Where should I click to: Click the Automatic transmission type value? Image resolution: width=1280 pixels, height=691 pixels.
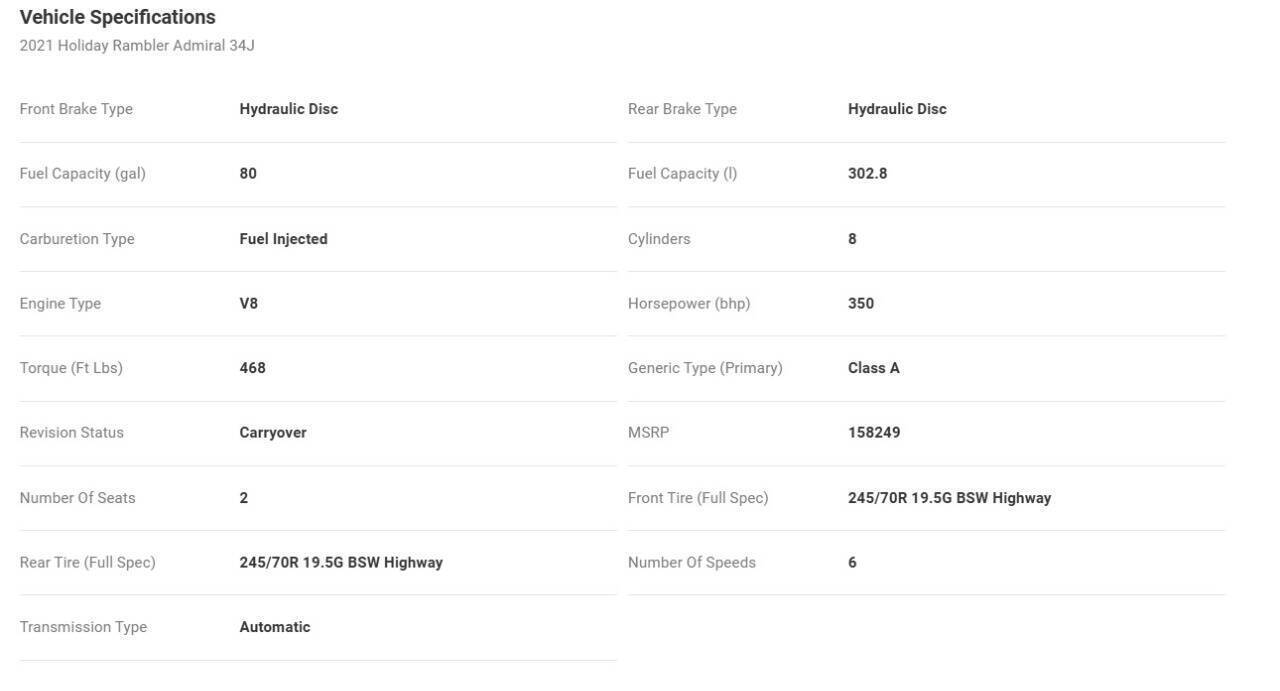click(275, 627)
